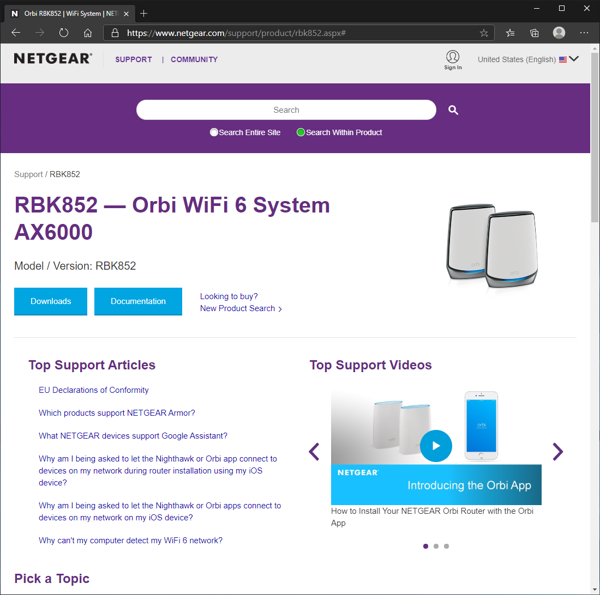This screenshot has height=595, width=600.
Task: Click the scrollbar down arrow
Action: 594,590
